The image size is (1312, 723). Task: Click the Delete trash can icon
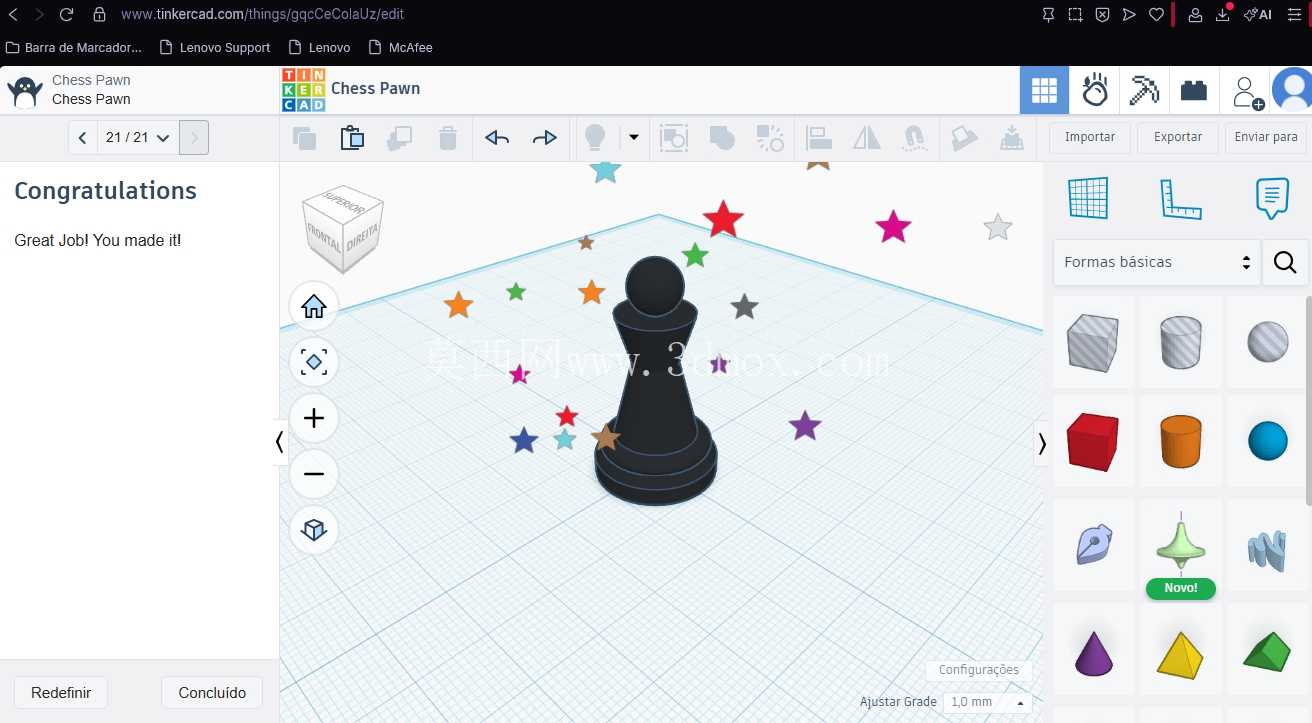[x=448, y=138]
